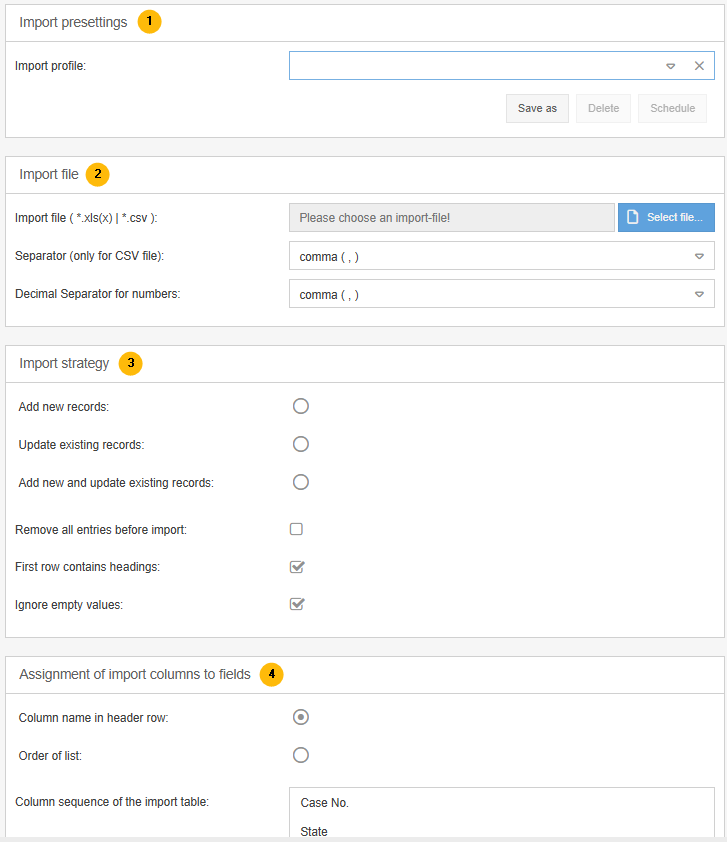Toggle 'First row contains headings' checkbox
This screenshot has height=842, width=727.
point(296,567)
